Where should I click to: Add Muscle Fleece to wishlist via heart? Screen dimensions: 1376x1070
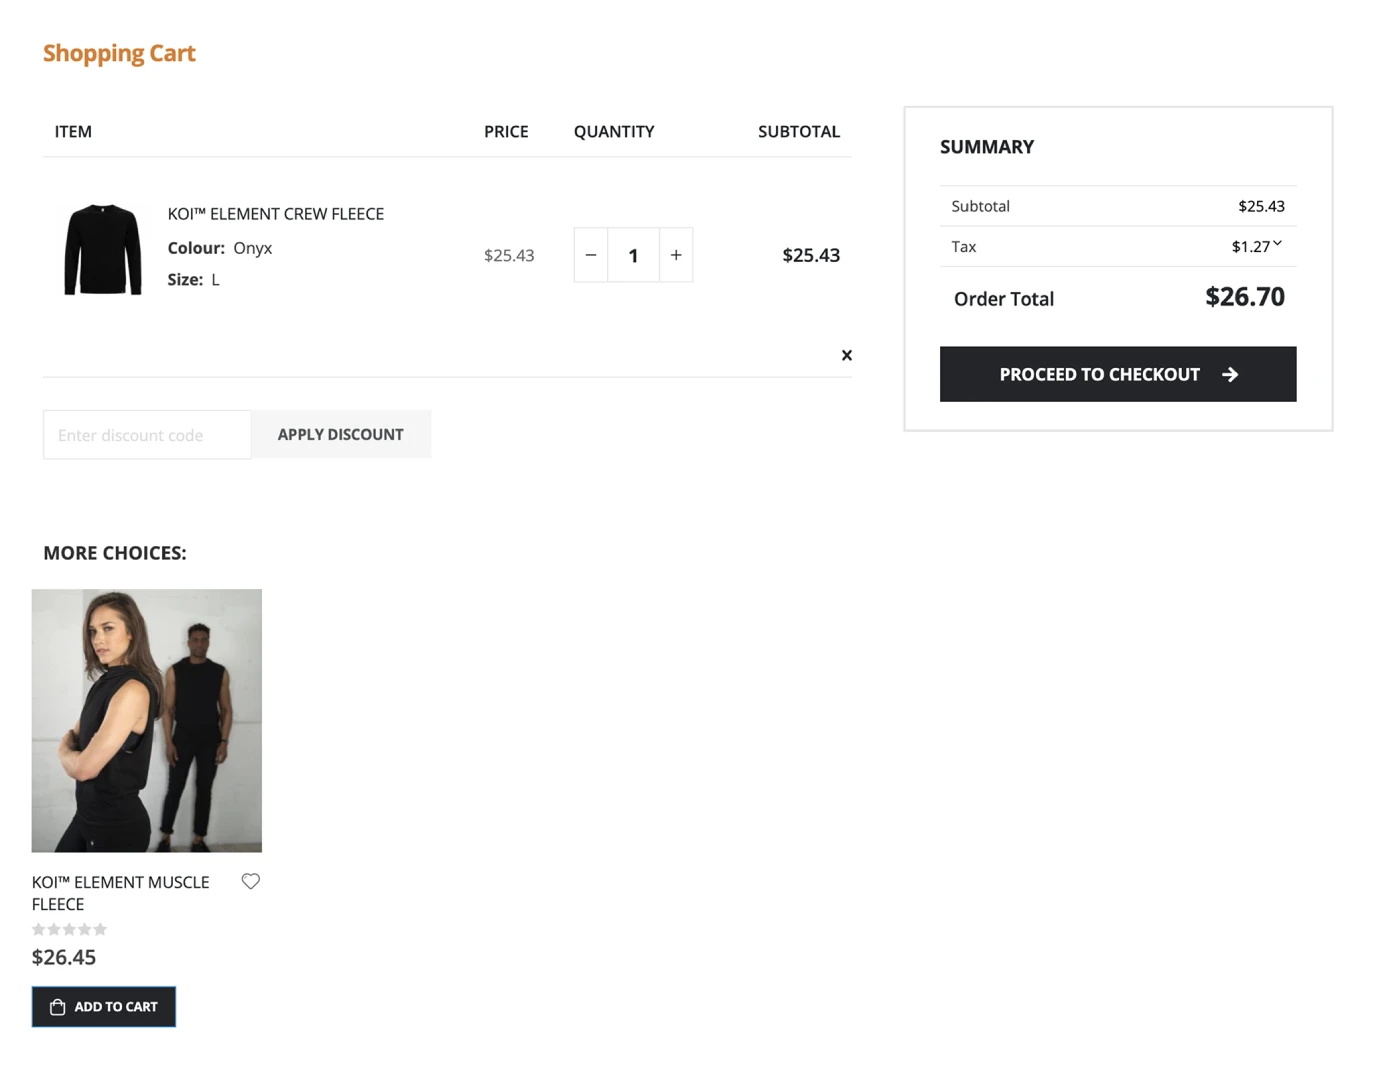point(251,881)
